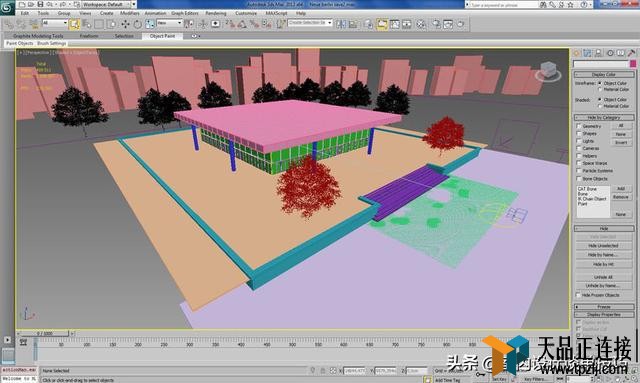Click the Select and Link tool

[9, 24]
